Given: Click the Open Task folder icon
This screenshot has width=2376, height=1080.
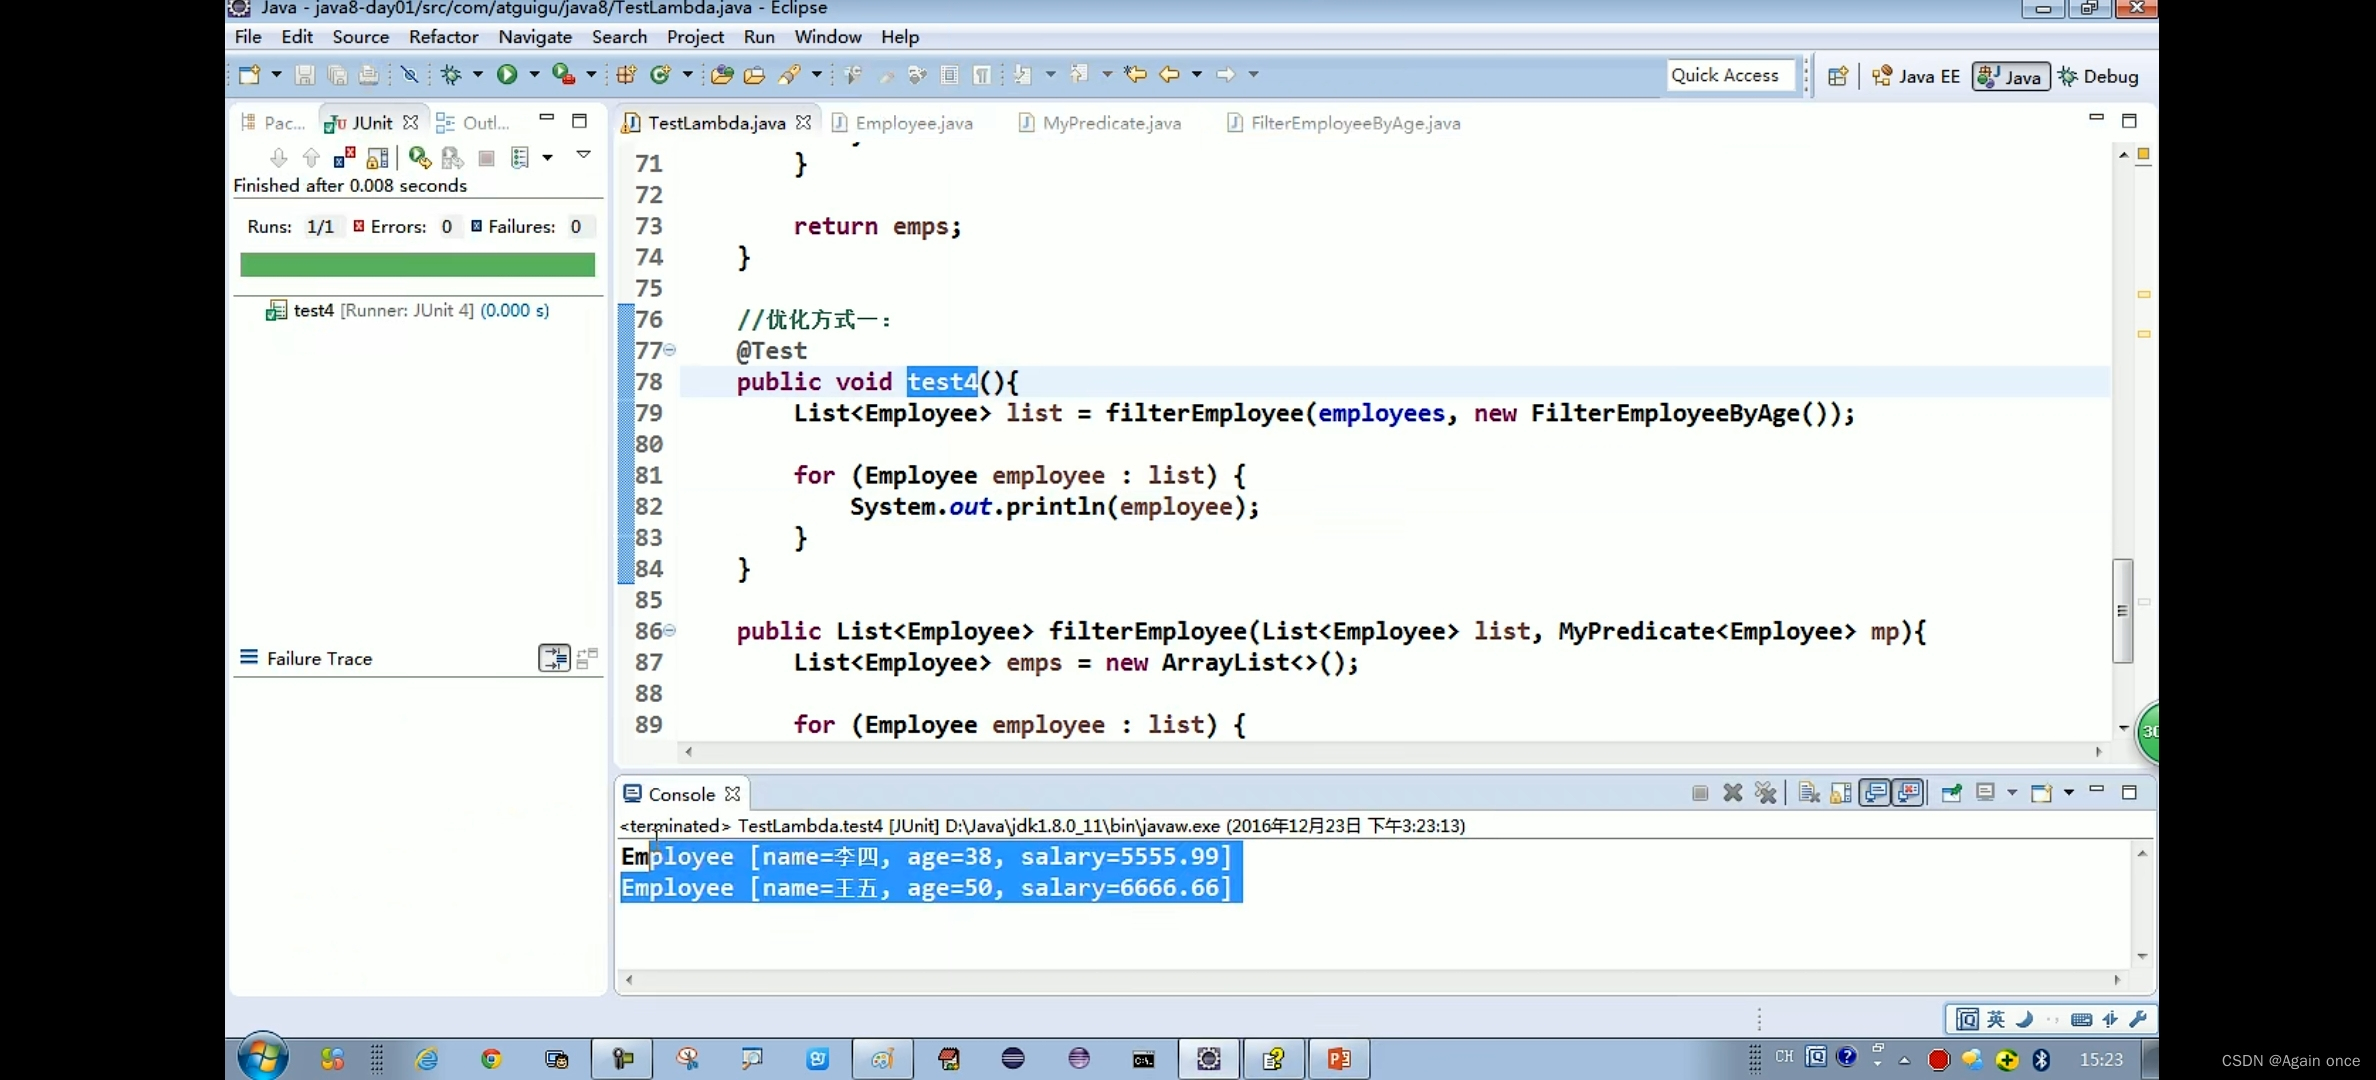Looking at the screenshot, I should tap(754, 74).
